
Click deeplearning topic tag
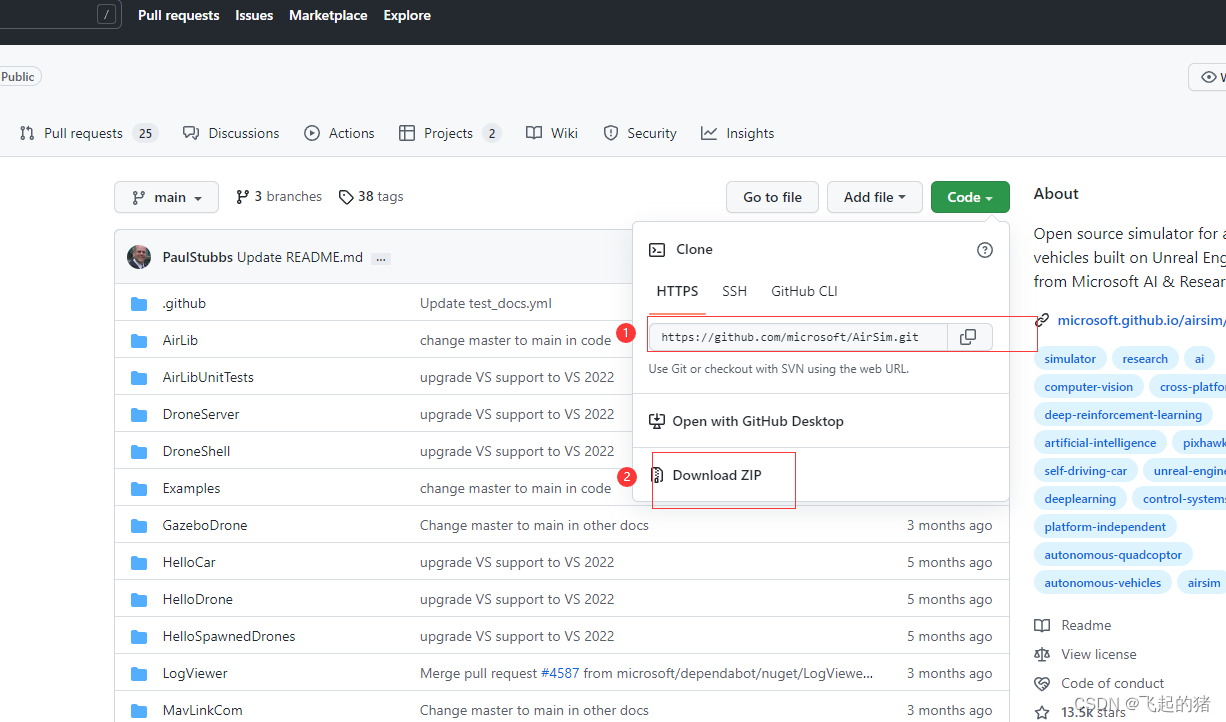[x=1080, y=499]
